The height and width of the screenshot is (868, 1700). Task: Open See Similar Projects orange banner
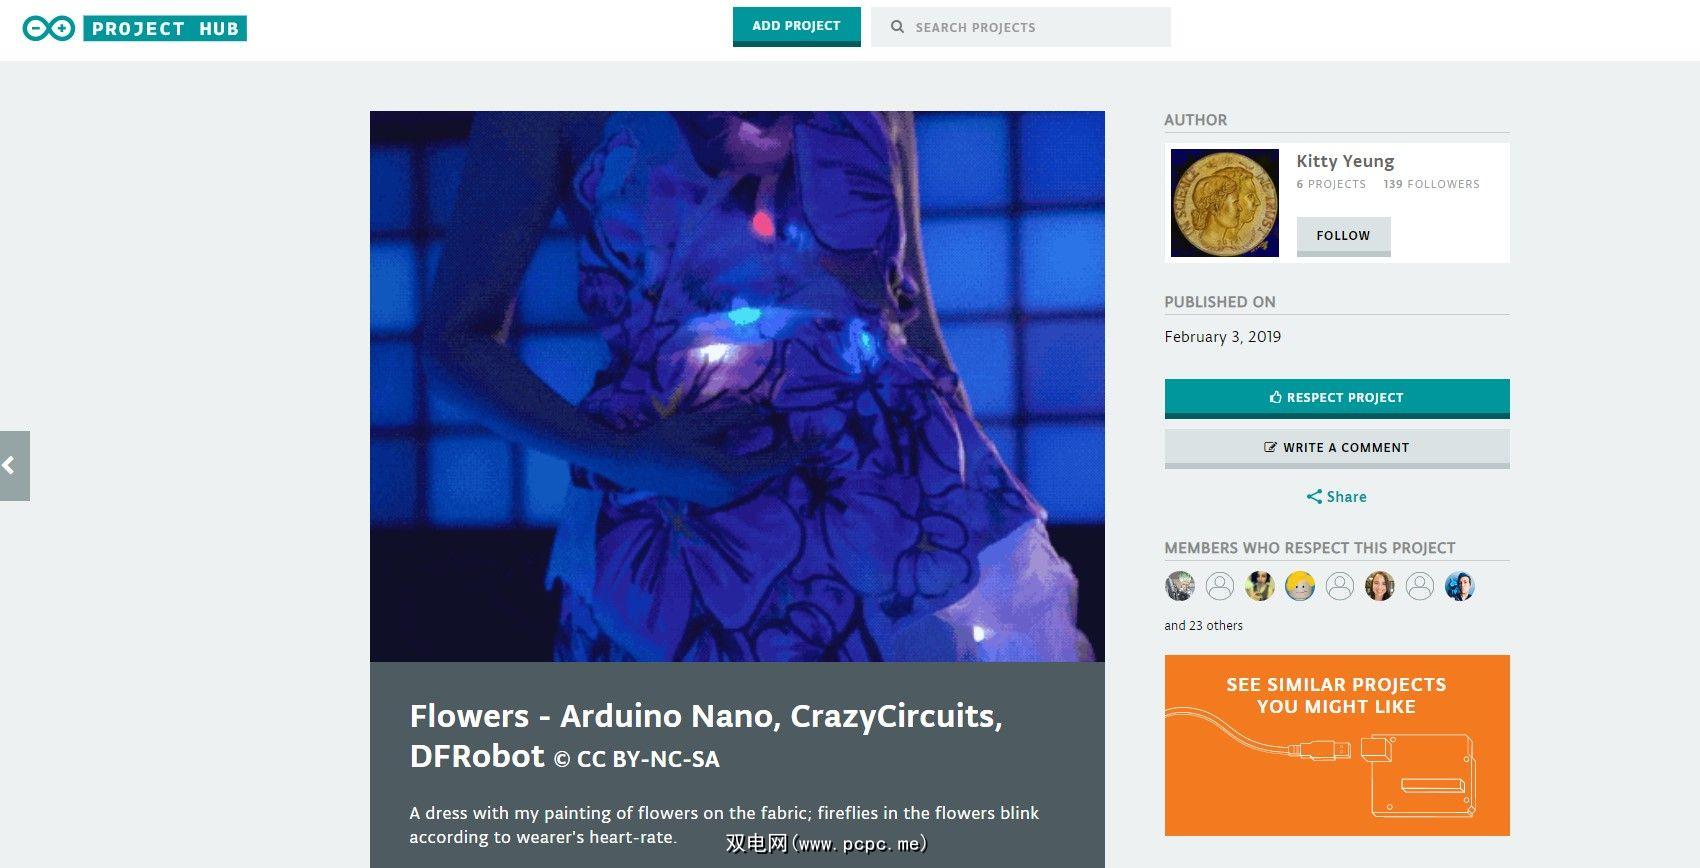coord(1337,745)
